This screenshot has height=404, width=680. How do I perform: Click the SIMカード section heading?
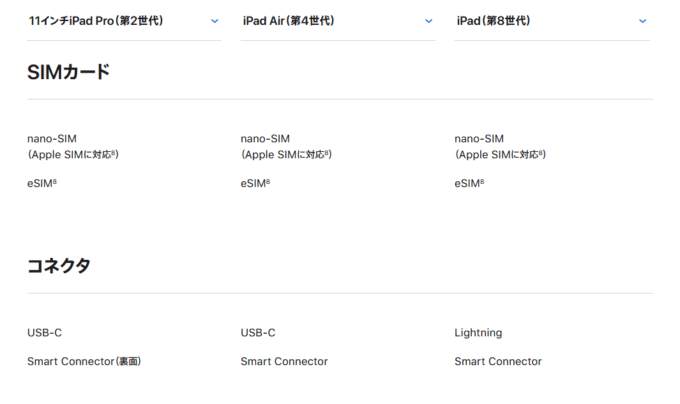click(x=69, y=72)
